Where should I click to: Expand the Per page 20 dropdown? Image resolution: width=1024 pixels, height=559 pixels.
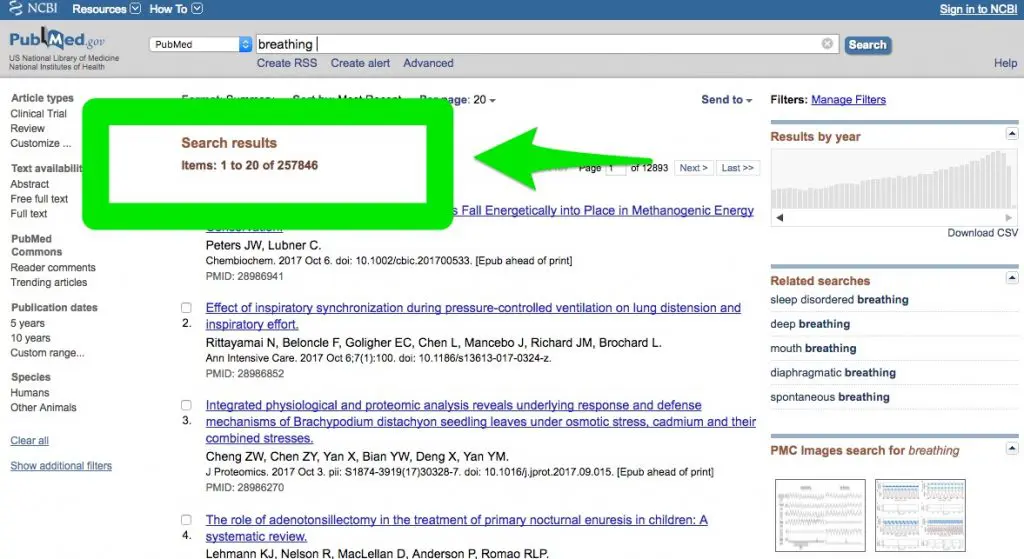(478, 100)
